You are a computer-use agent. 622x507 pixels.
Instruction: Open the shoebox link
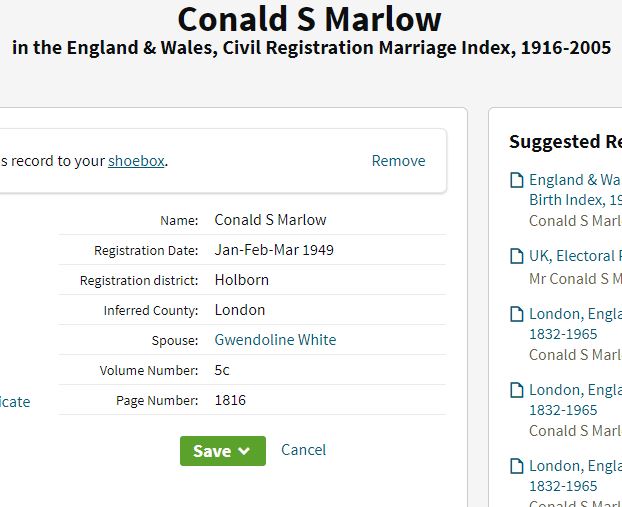click(136, 161)
